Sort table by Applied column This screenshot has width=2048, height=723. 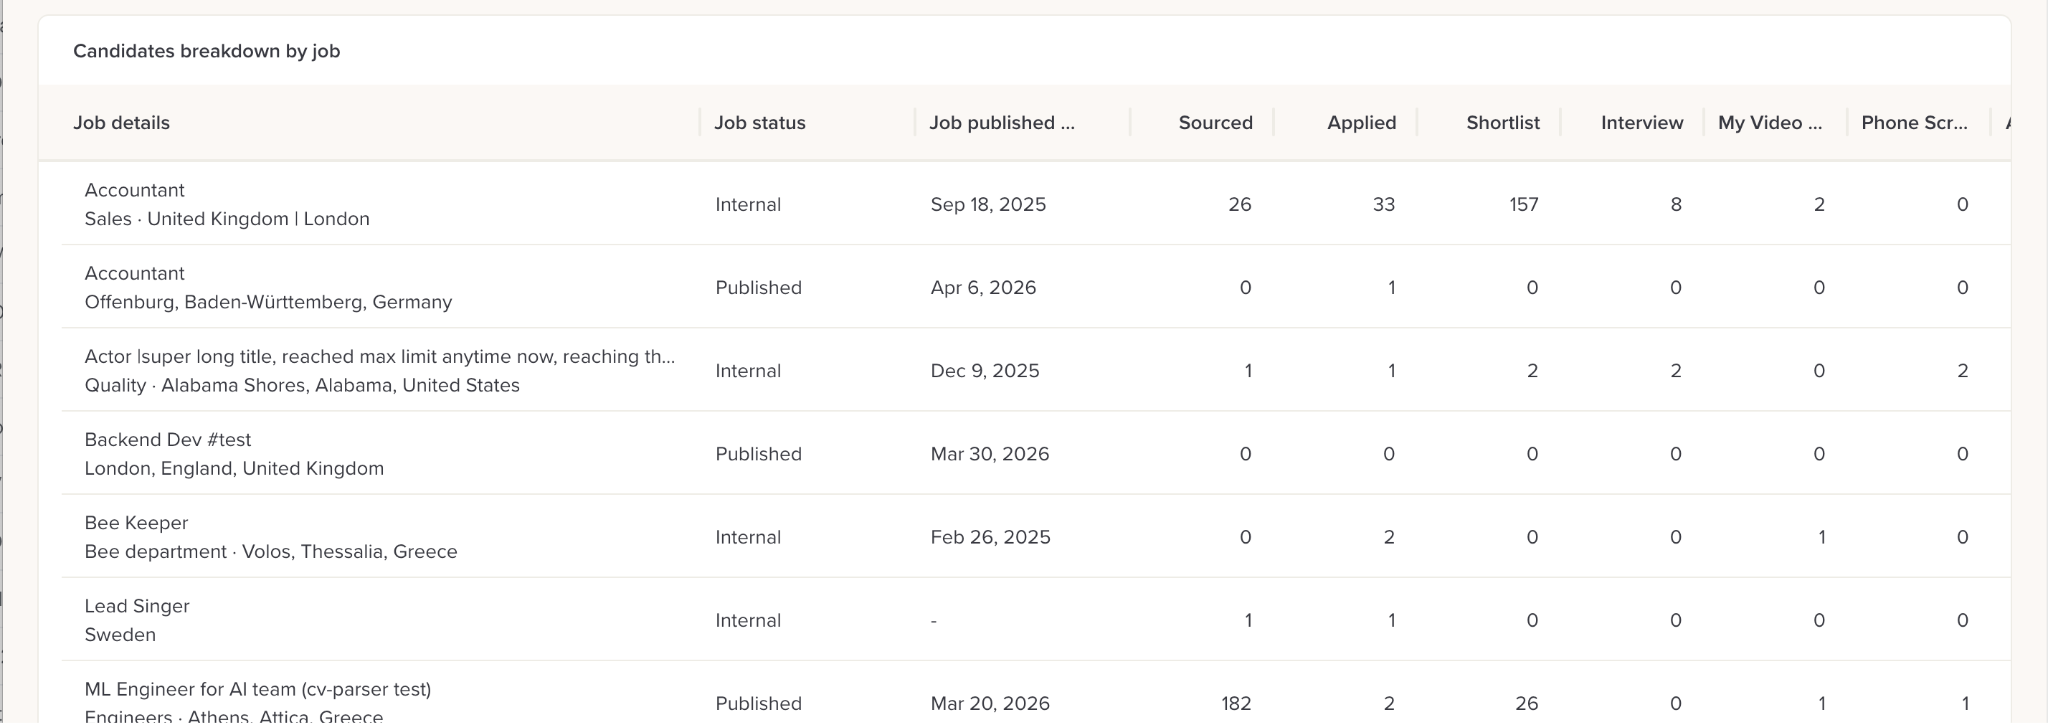1360,123
